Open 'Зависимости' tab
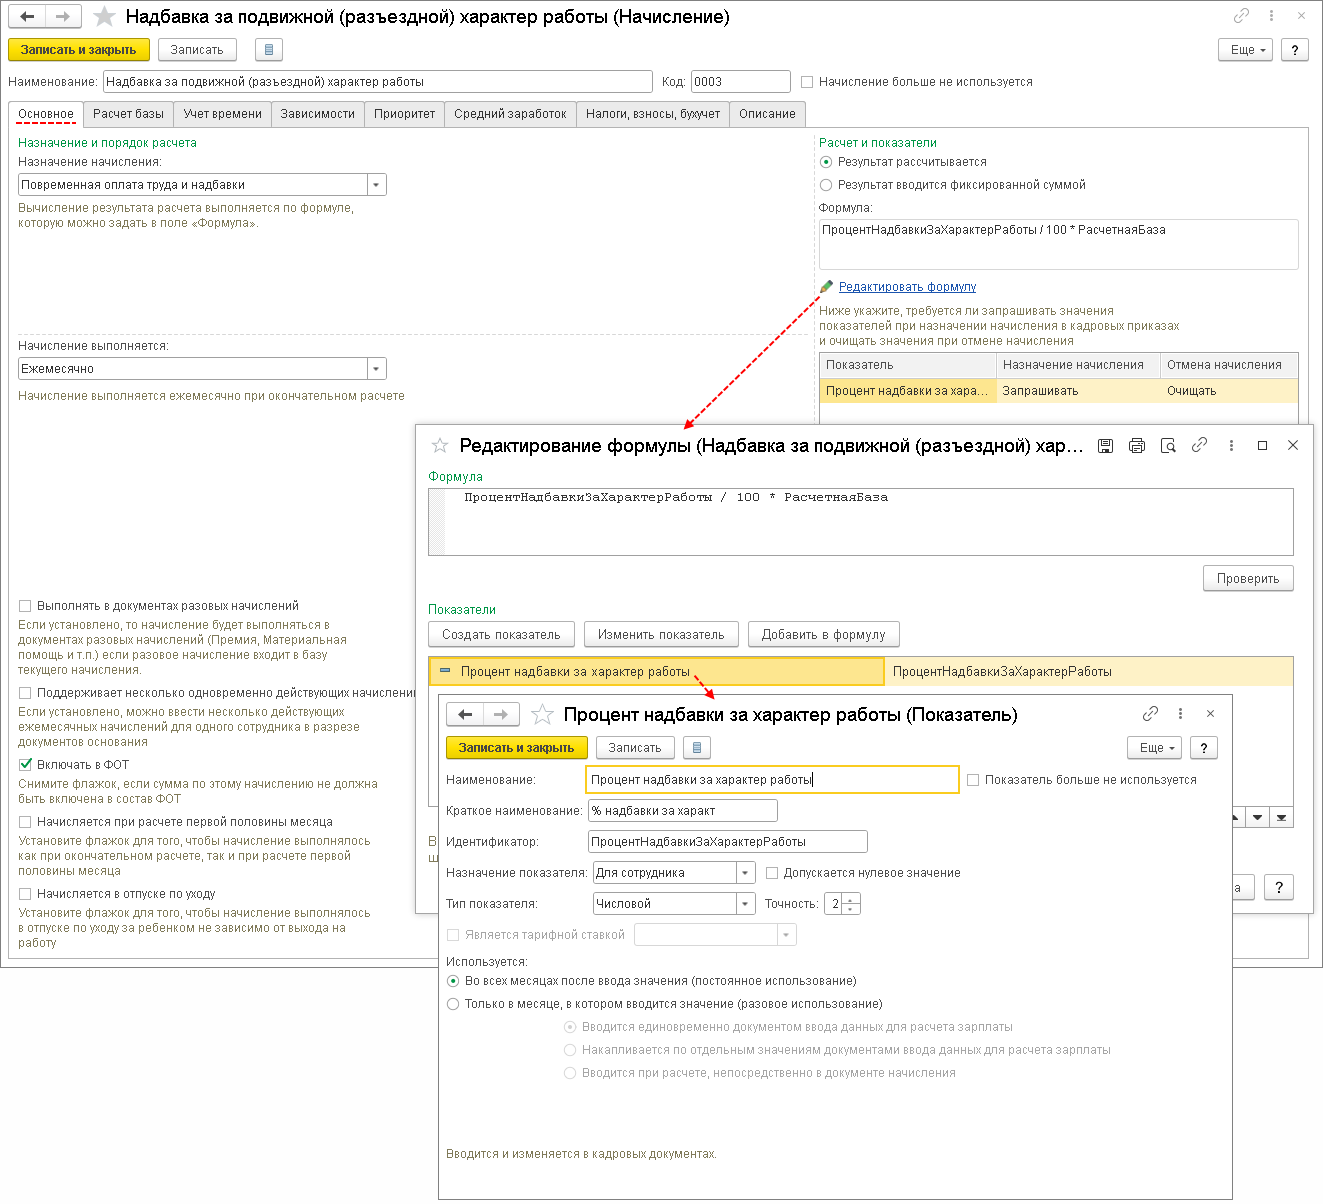 coord(318,114)
